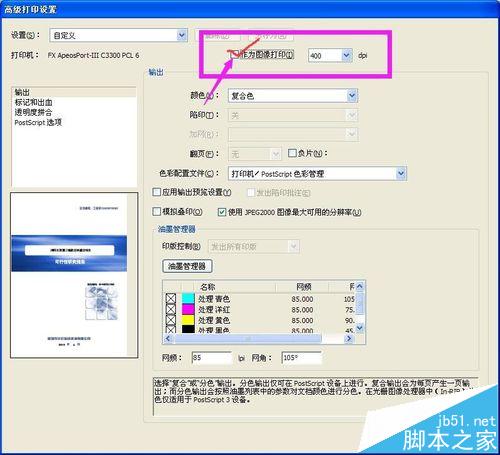Select PostScript 选项 in the category list
This screenshot has height=455, width=500.
click(x=38, y=122)
